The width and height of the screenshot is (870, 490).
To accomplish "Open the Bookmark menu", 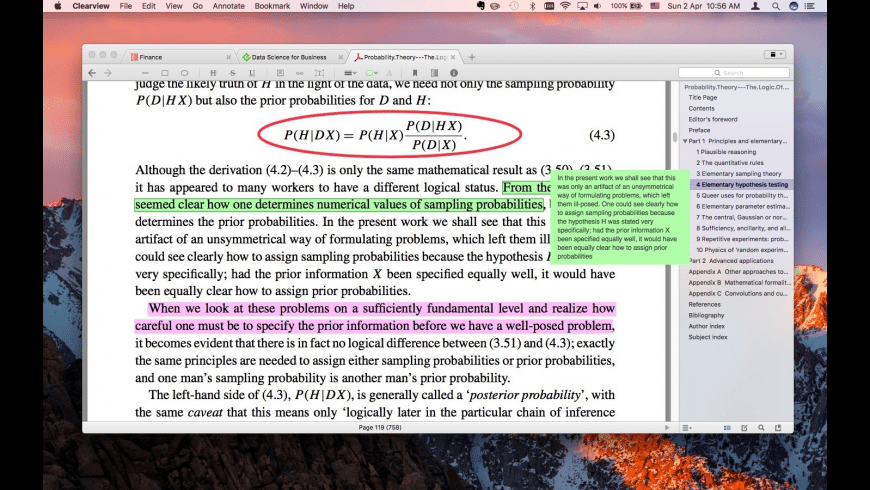I will pyautogui.click(x=272, y=6).
